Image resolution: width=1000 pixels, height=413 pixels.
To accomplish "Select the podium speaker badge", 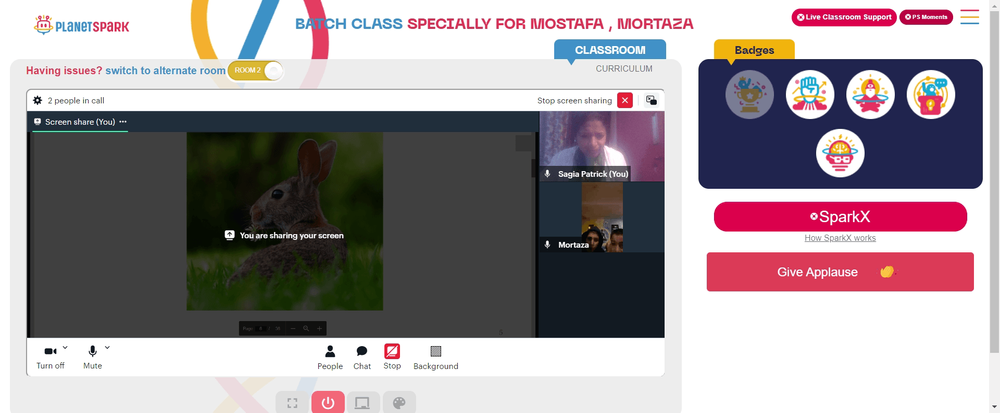I will [930, 94].
